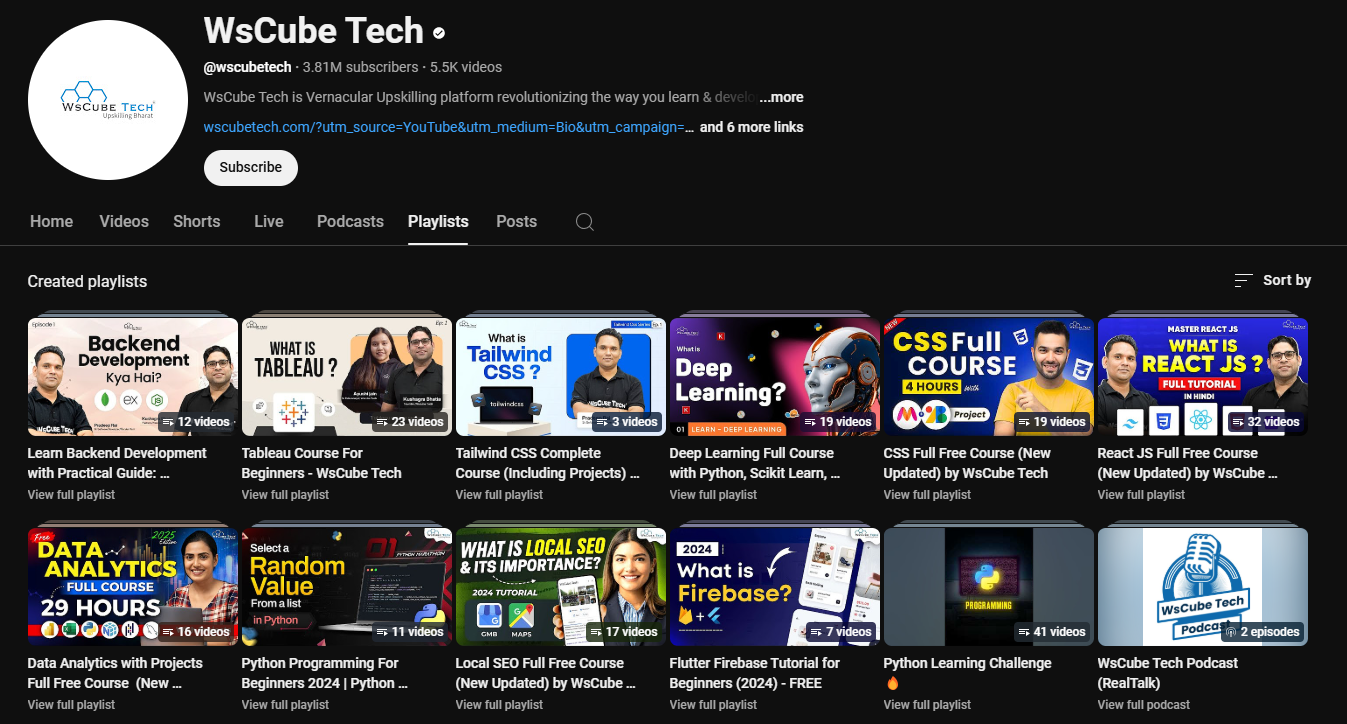View full playlist under React JS Course
This screenshot has width=1347, height=724.
click(1141, 495)
